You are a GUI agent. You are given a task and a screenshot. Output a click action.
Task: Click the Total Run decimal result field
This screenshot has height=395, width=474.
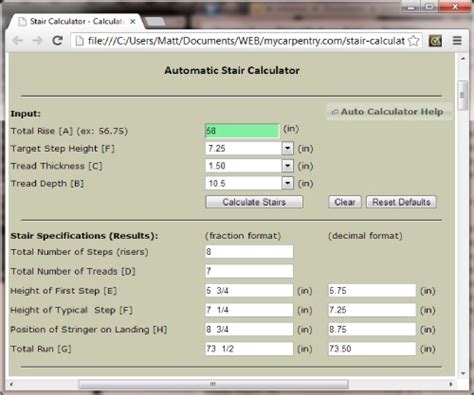pos(372,349)
